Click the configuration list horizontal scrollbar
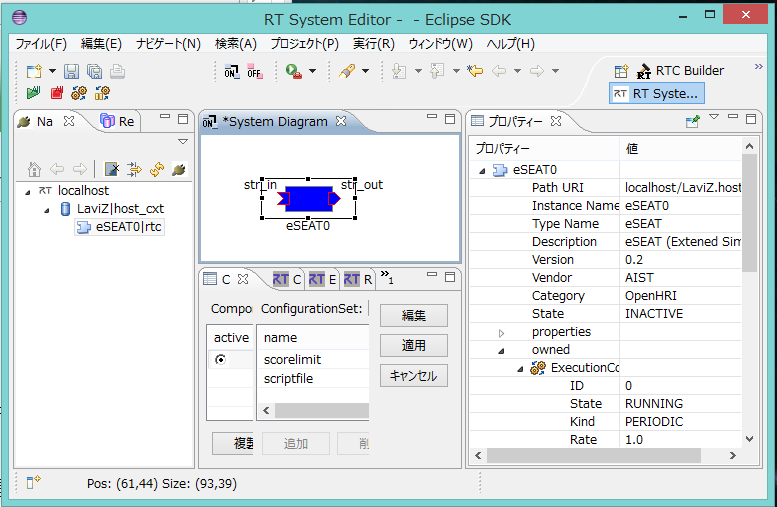The image size is (777, 507). pos(322,410)
